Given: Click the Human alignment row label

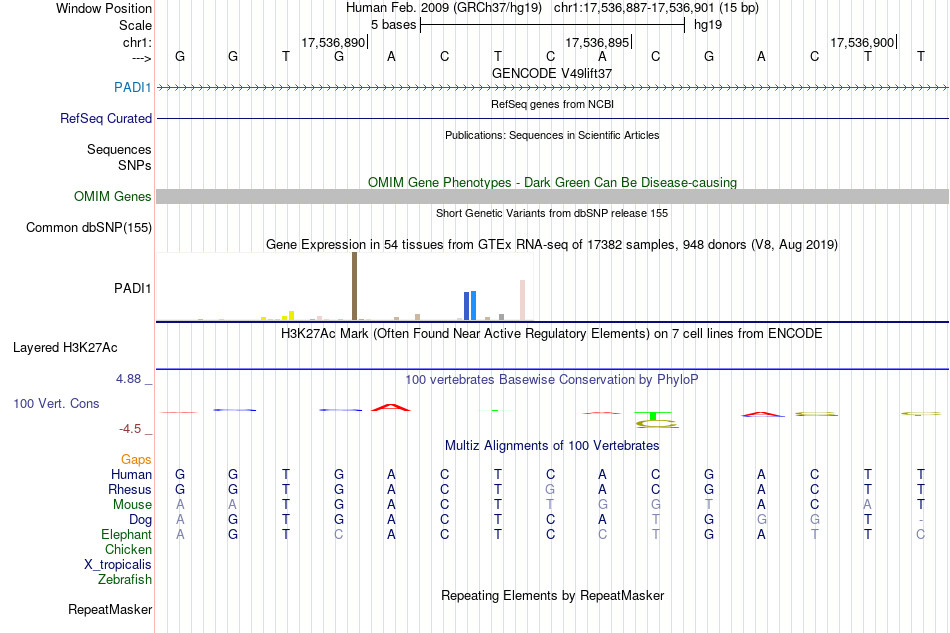Looking at the screenshot, I should pos(131,474).
